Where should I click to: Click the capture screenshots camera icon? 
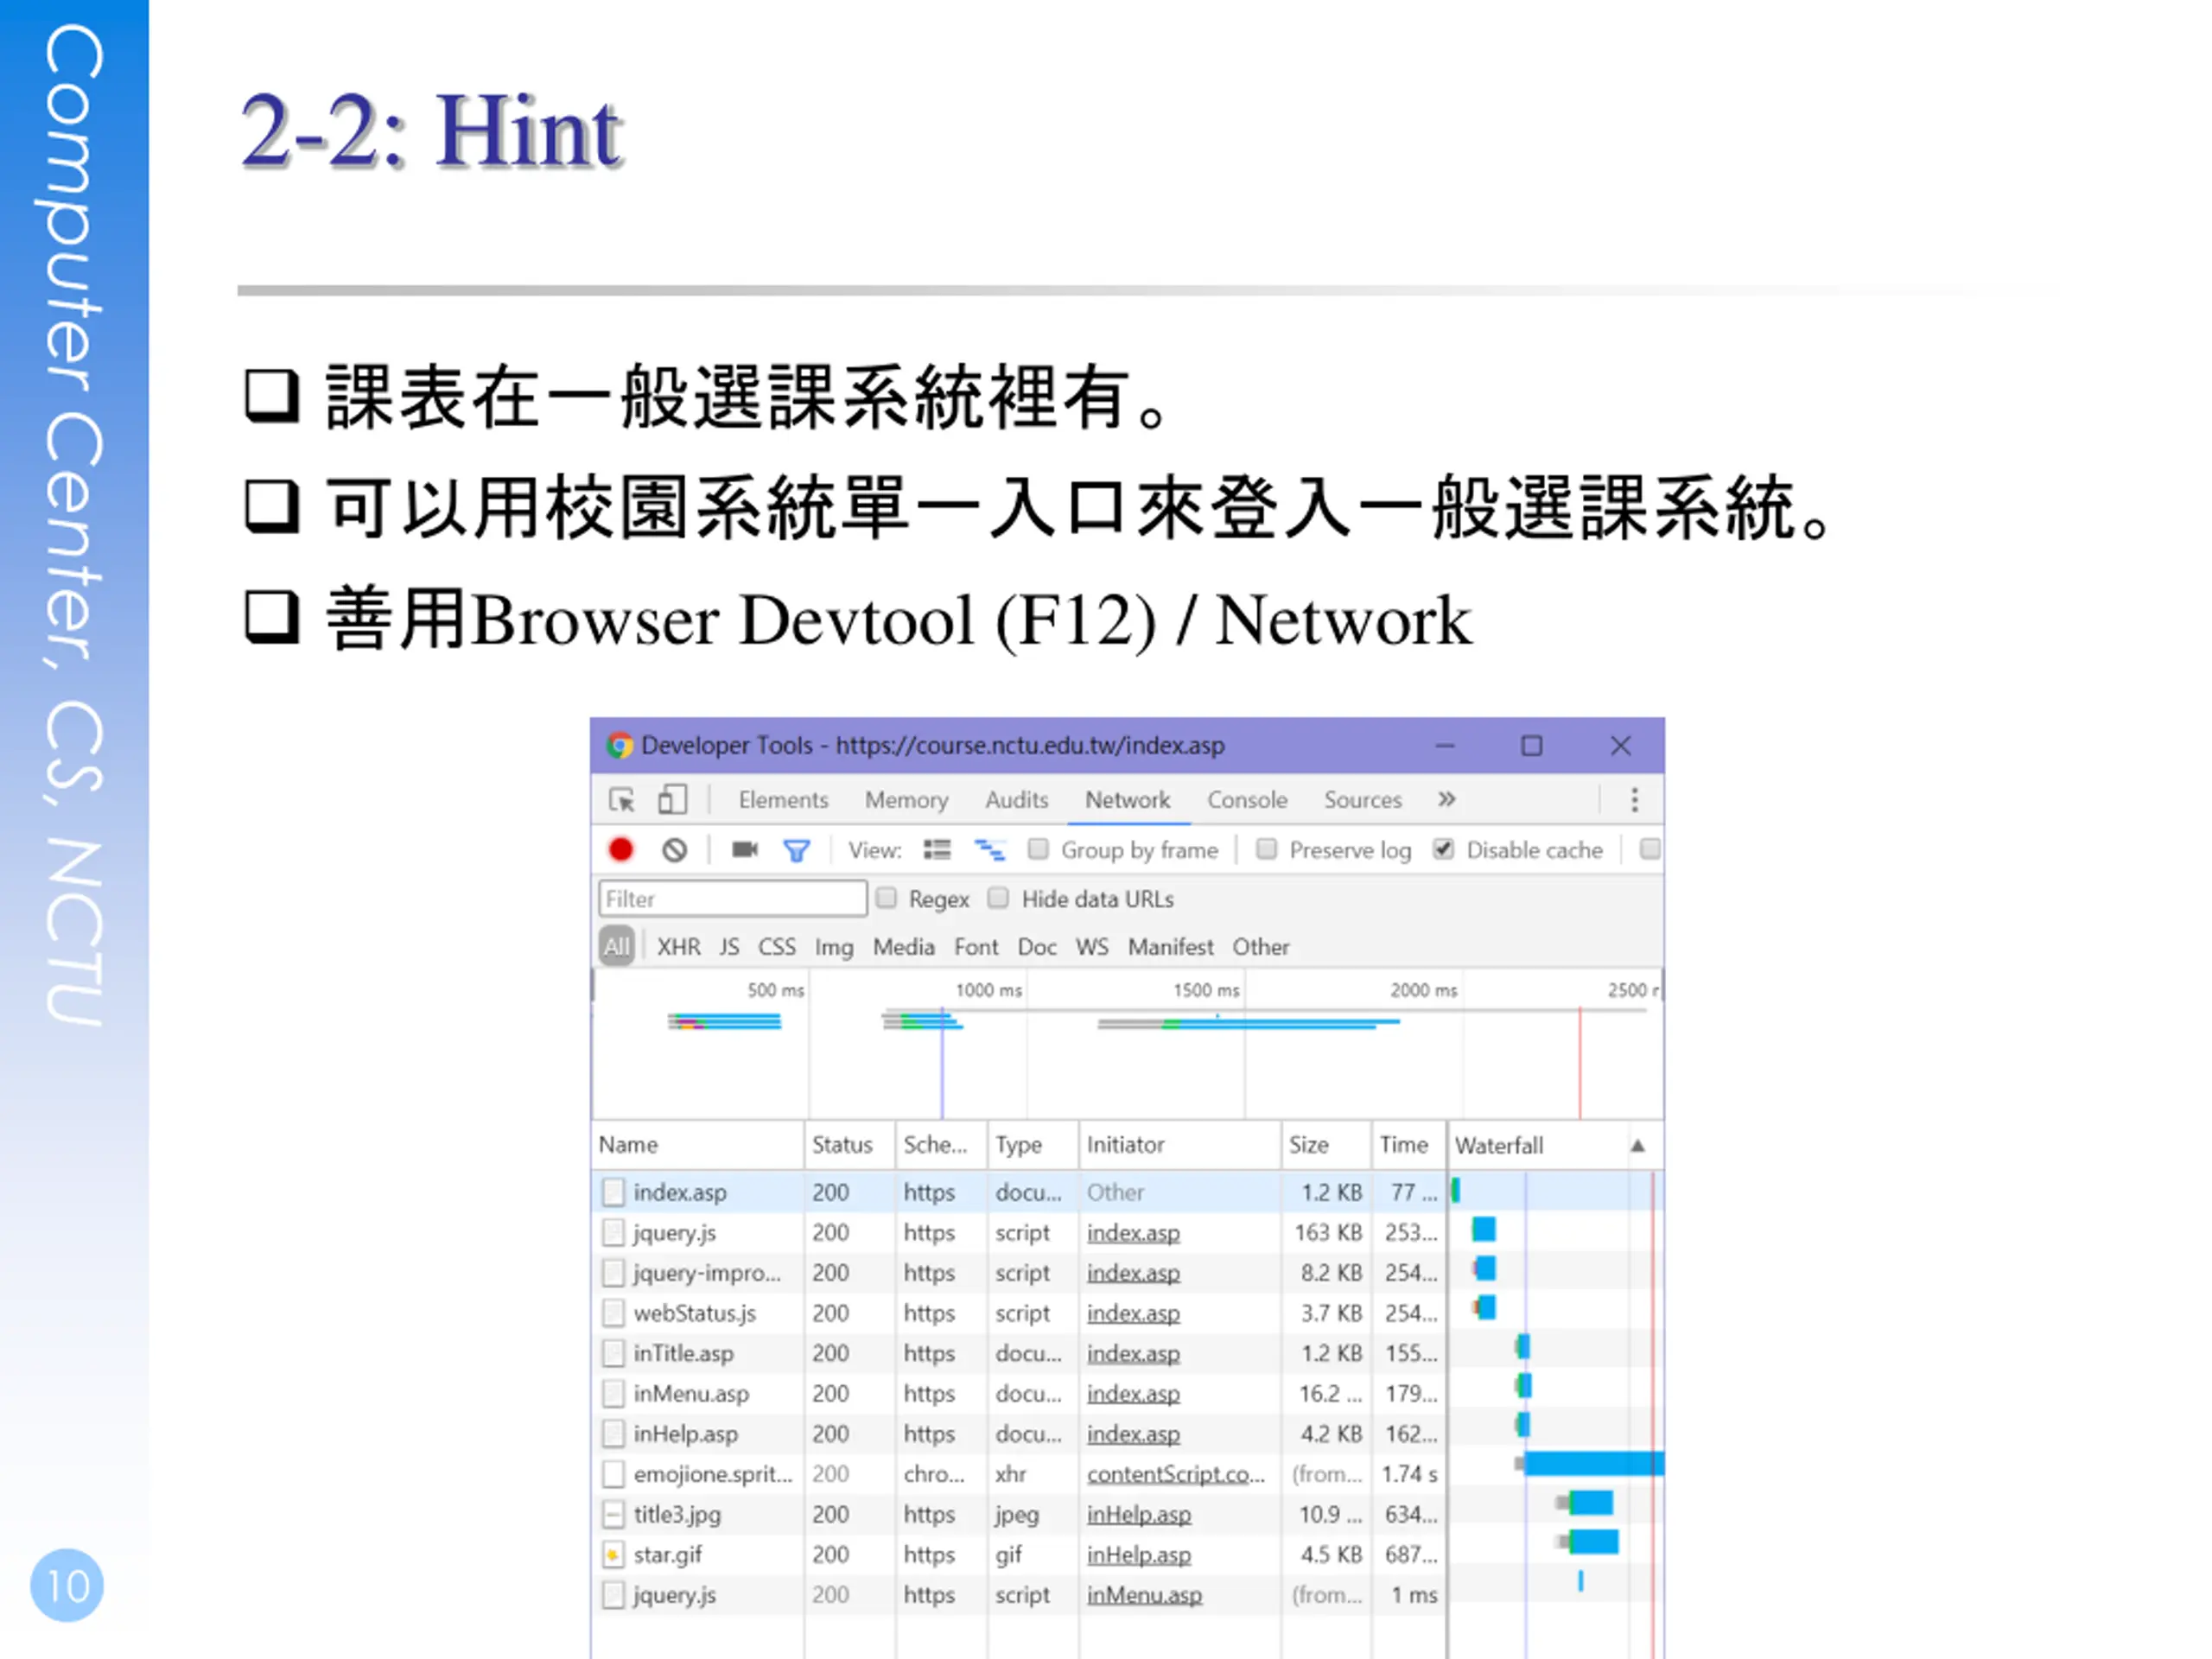[x=745, y=850]
